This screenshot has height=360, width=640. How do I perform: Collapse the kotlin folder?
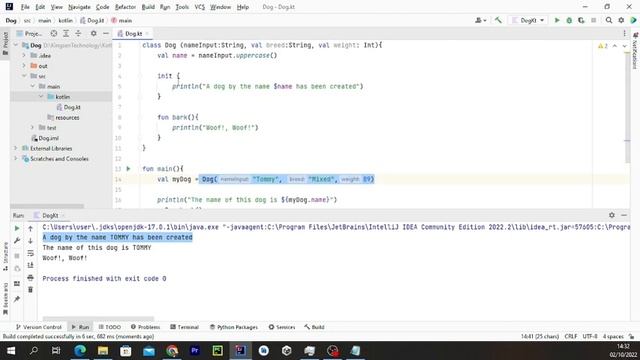(x=41, y=96)
